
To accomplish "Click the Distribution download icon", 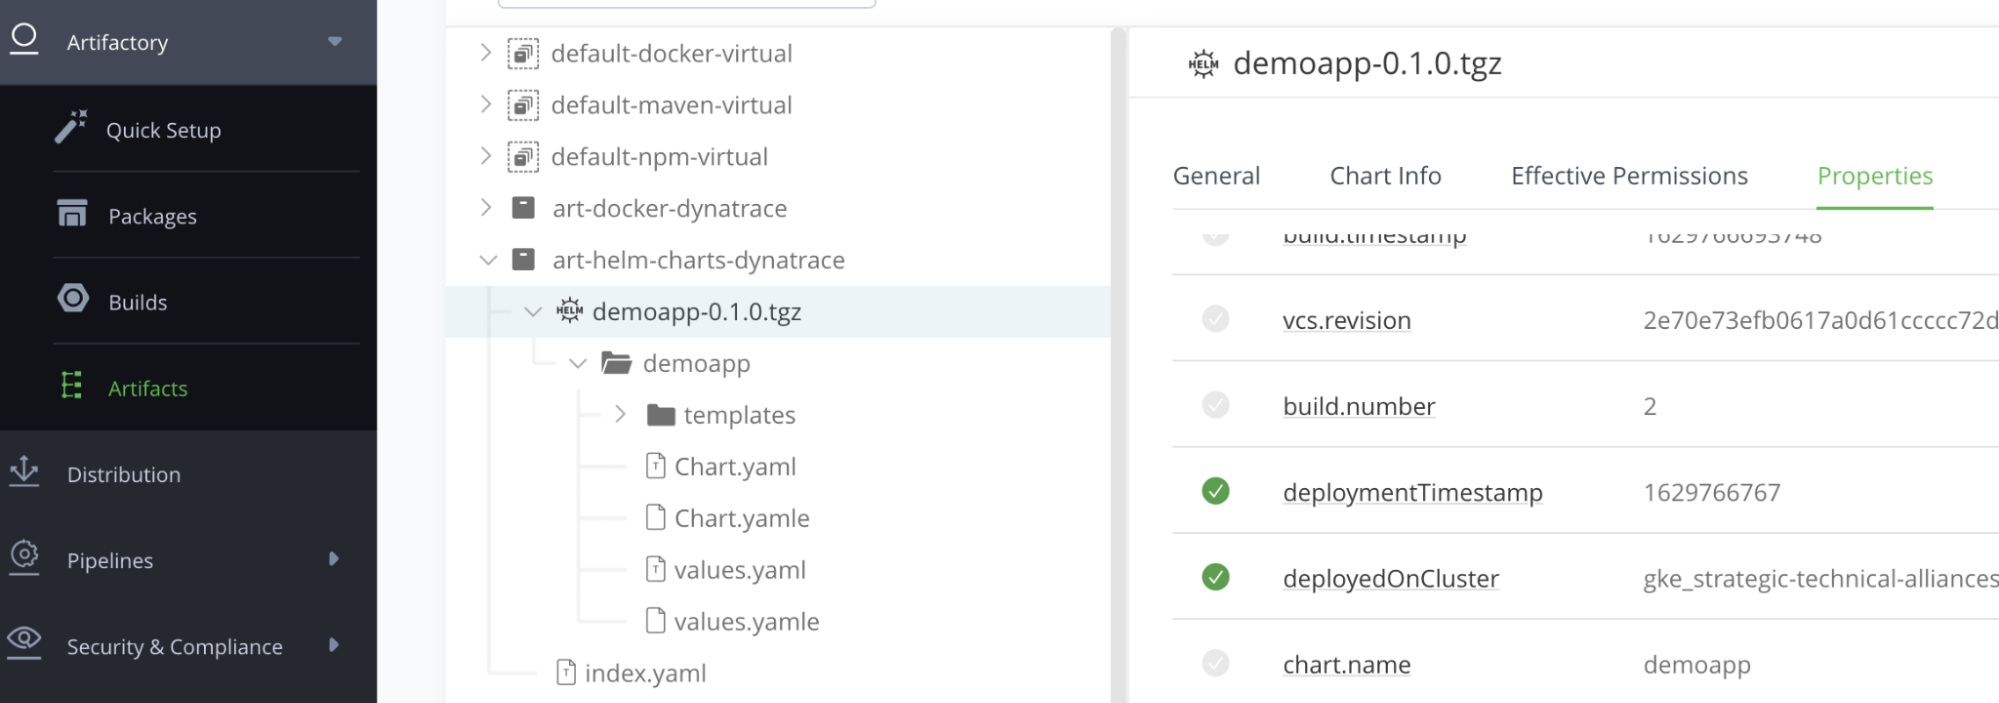I will point(24,472).
